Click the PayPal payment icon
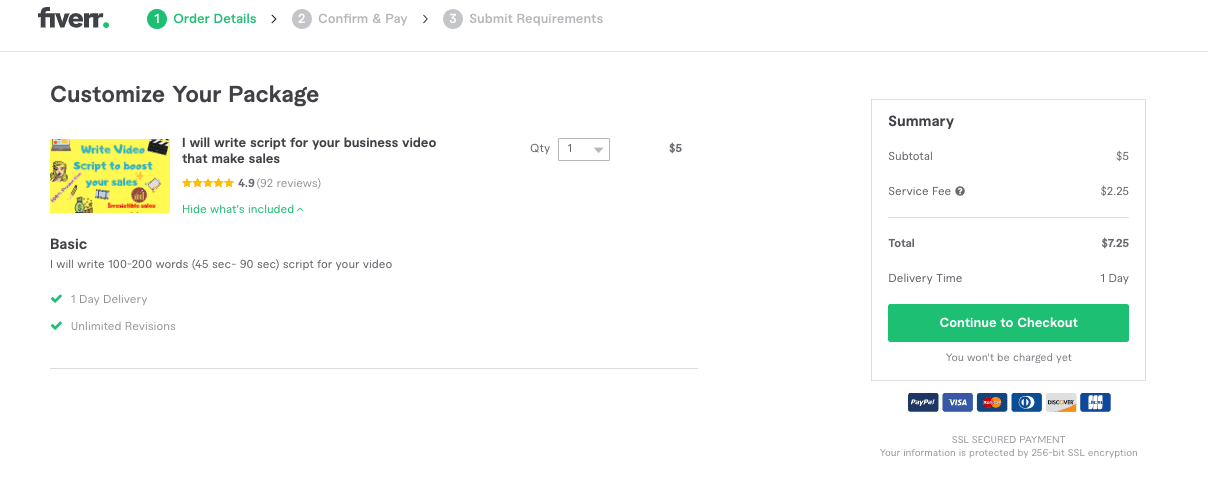This screenshot has height=499, width=1208. coord(923,402)
